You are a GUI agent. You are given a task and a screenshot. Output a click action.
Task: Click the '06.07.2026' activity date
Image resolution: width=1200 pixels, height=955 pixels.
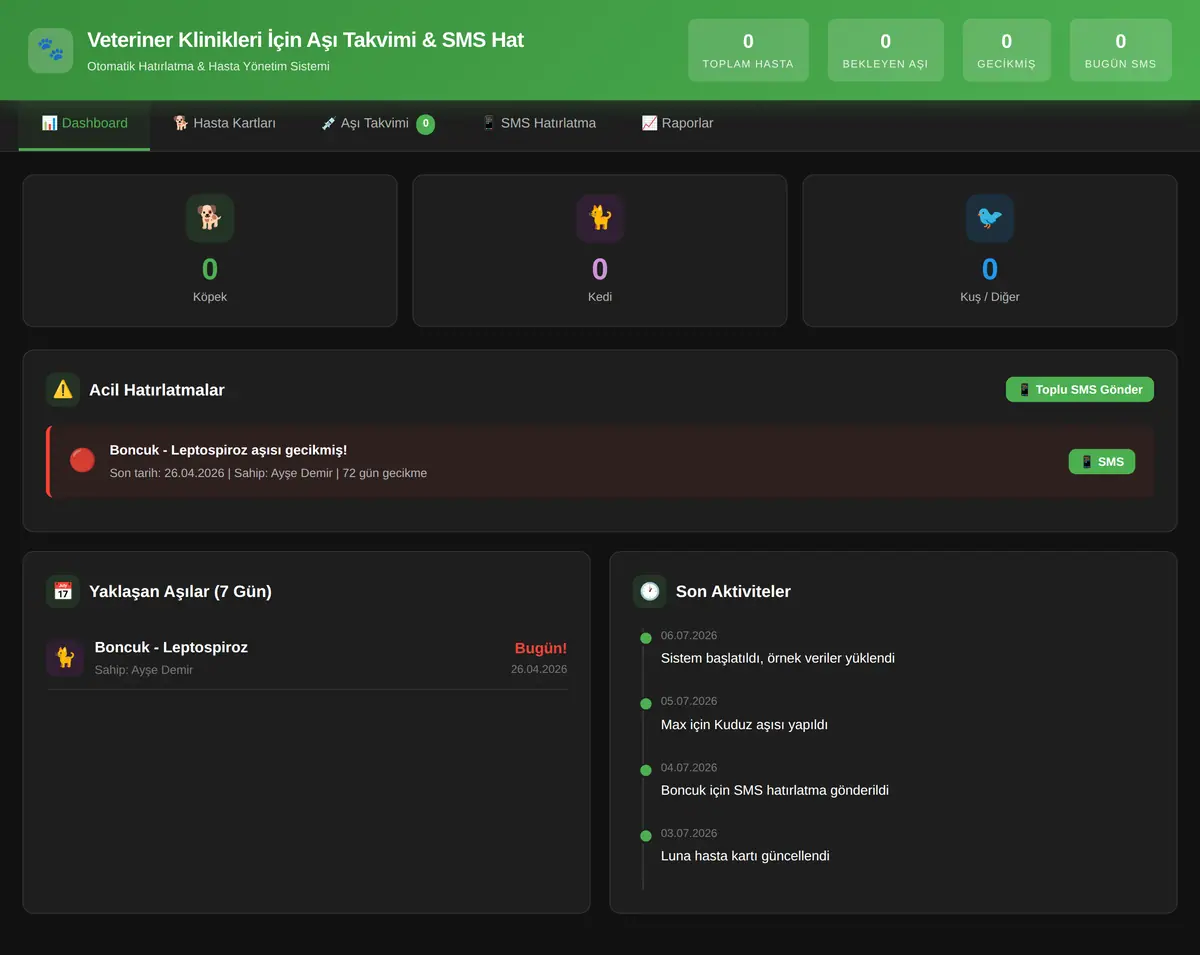(689, 636)
